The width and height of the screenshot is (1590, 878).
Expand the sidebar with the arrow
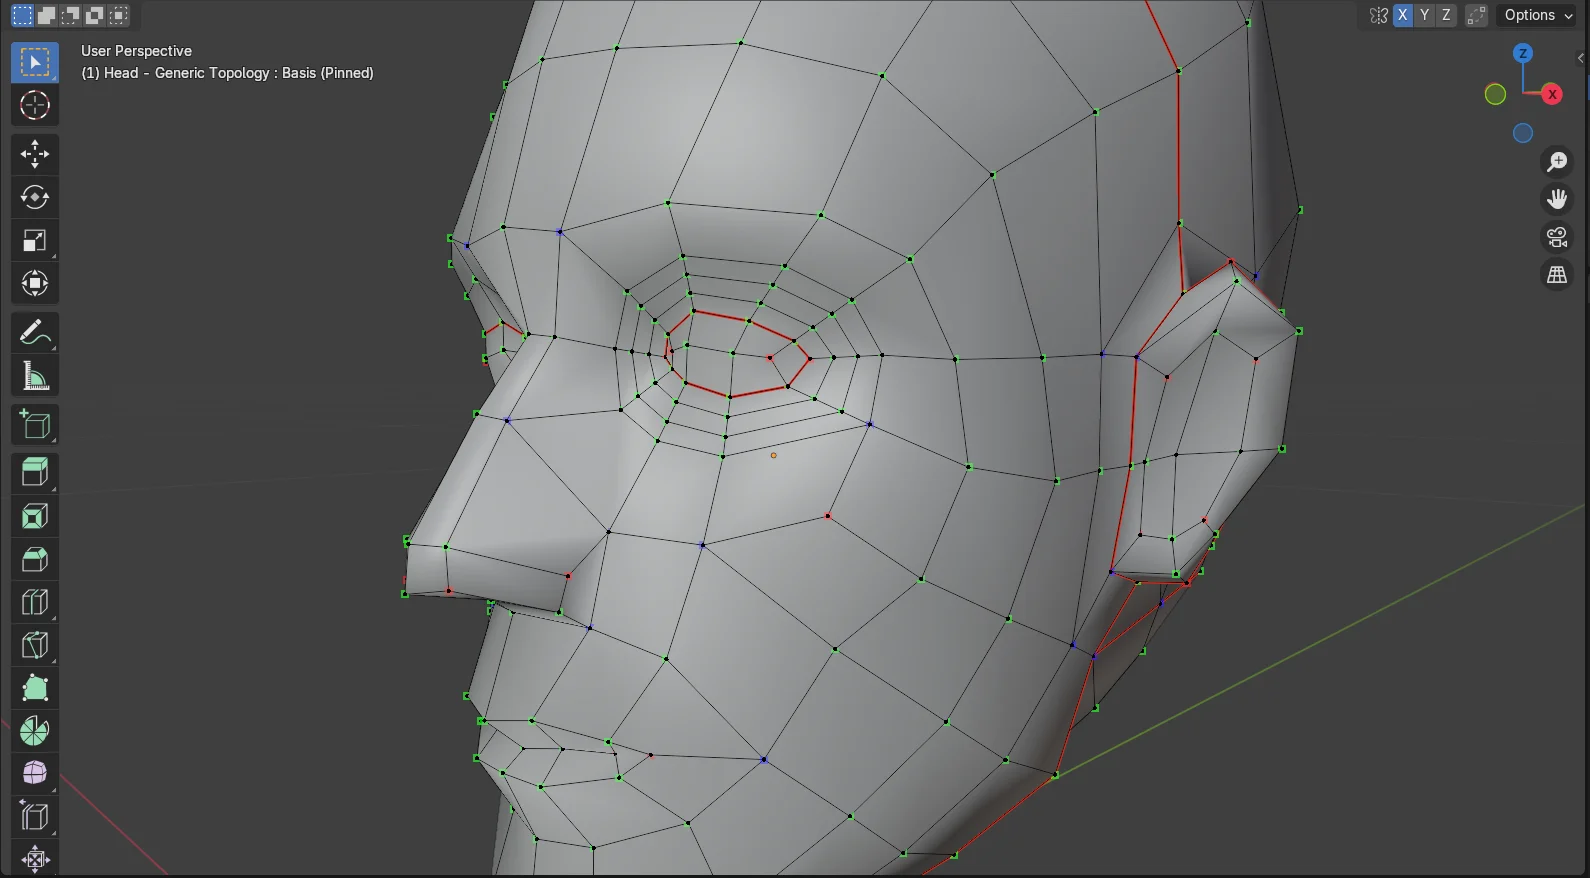tap(1580, 58)
